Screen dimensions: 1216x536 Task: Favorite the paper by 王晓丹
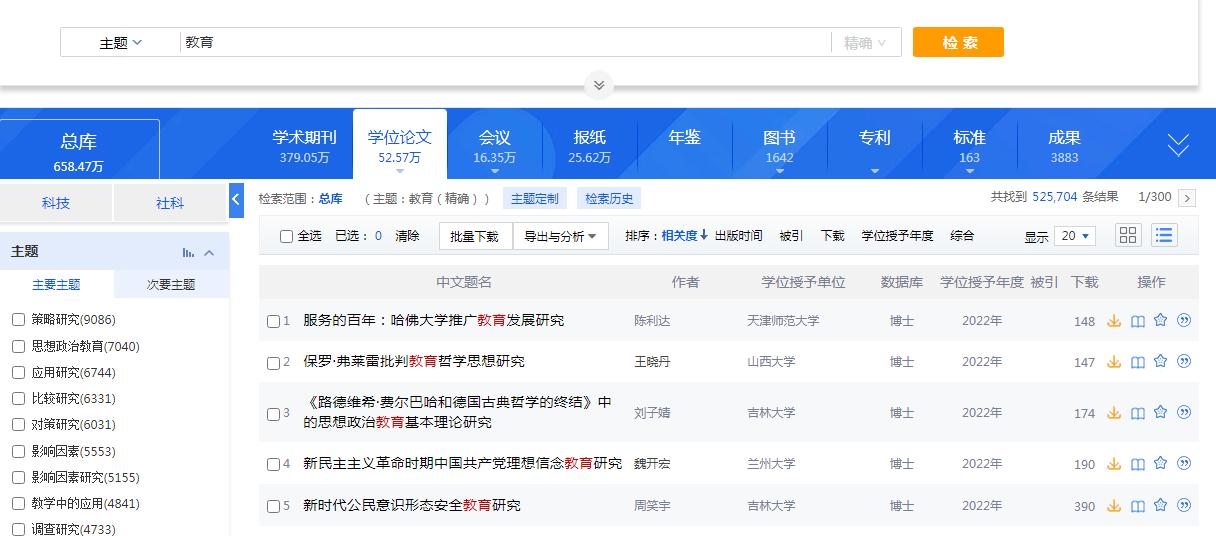click(1160, 361)
